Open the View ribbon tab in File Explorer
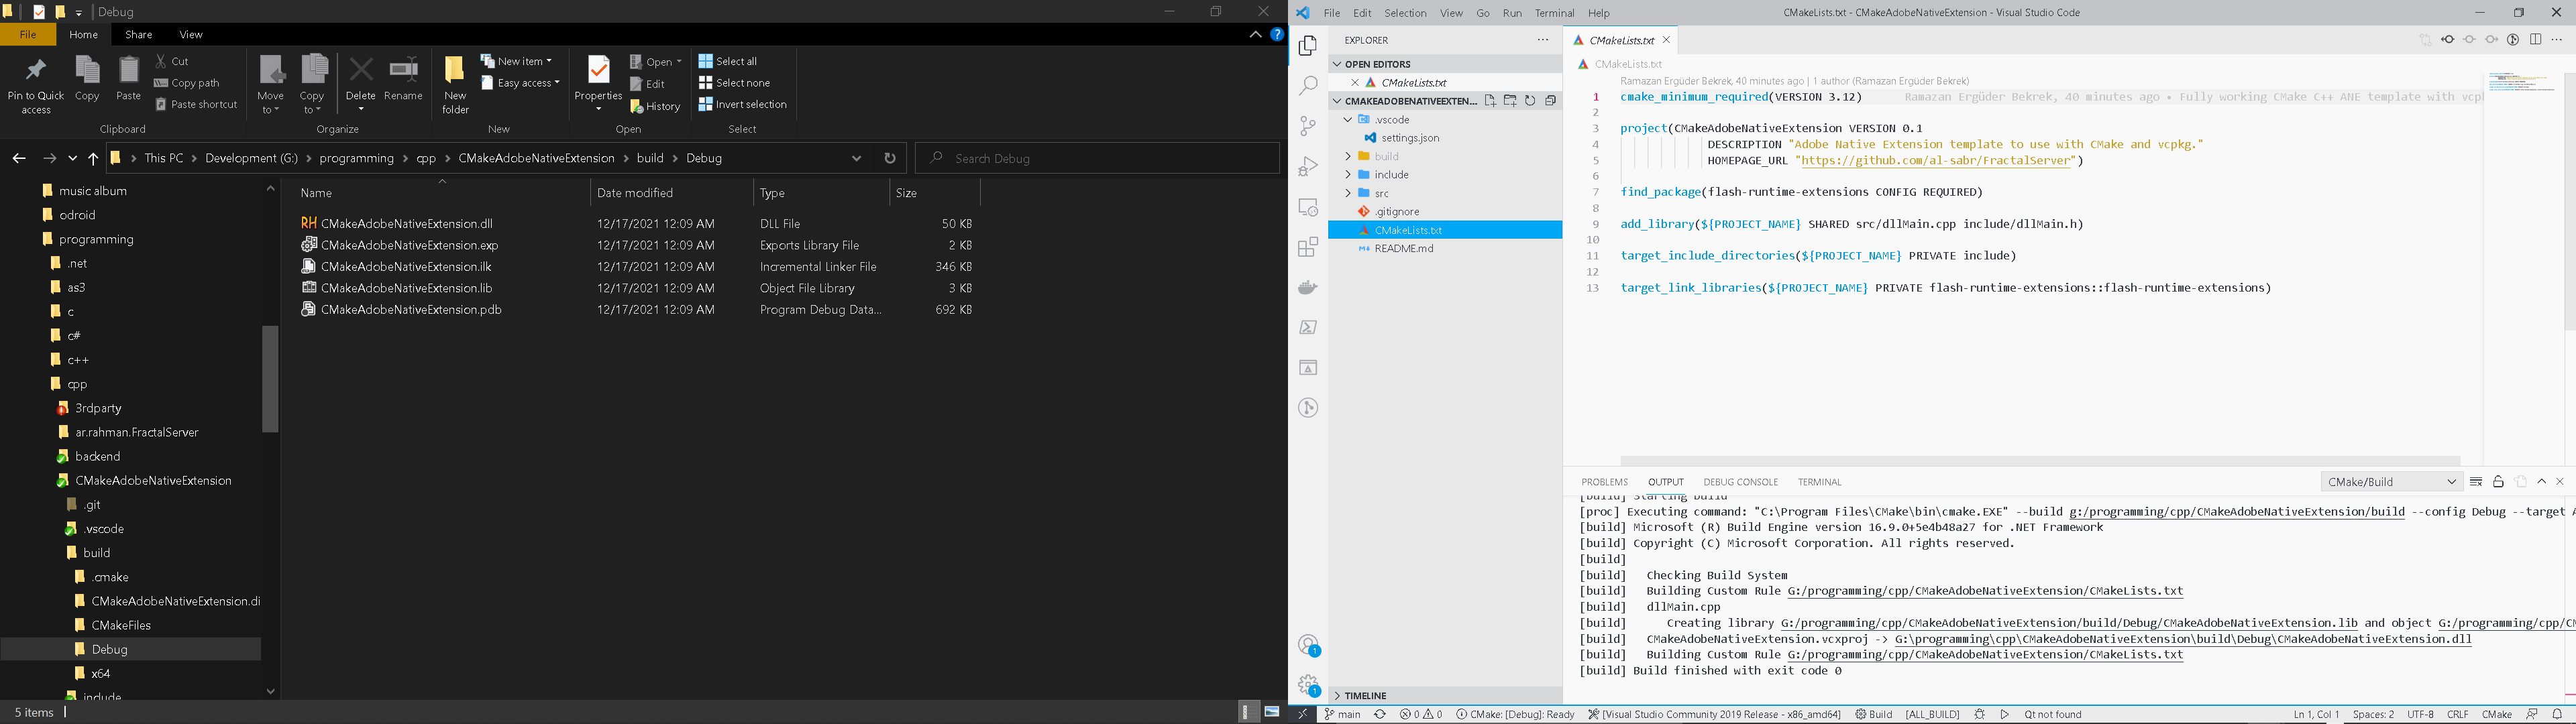The width and height of the screenshot is (2576, 724). click(x=191, y=35)
